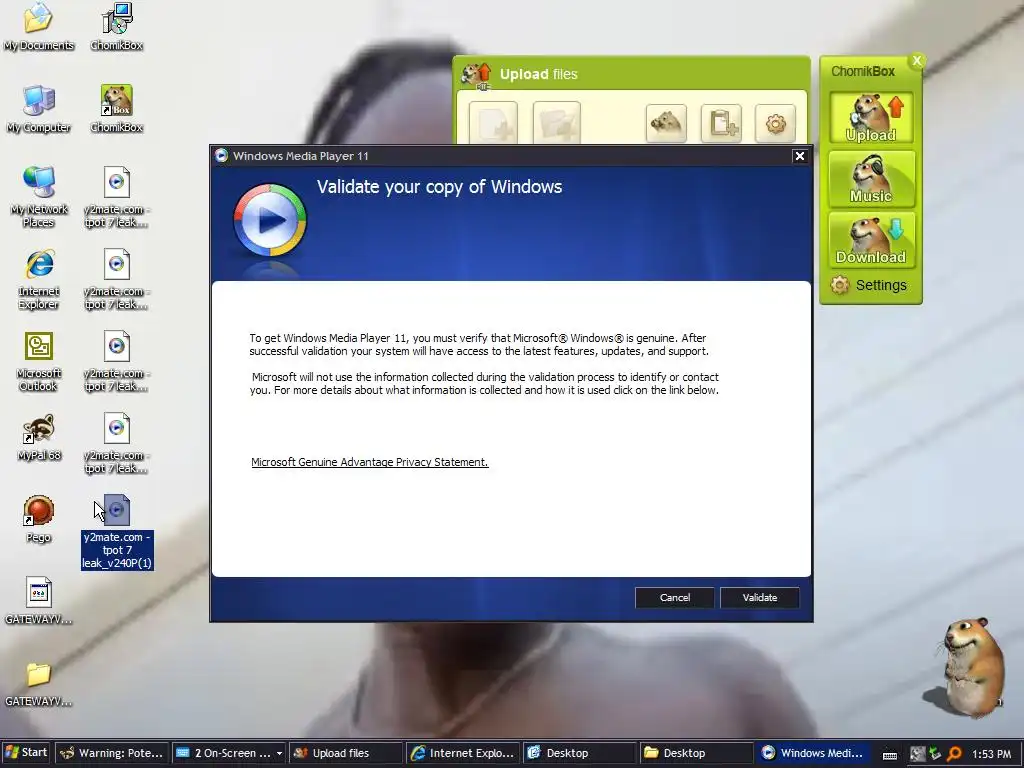Select MyPal 68 desktop shortcut
The image size is (1024, 768).
click(x=39, y=438)
